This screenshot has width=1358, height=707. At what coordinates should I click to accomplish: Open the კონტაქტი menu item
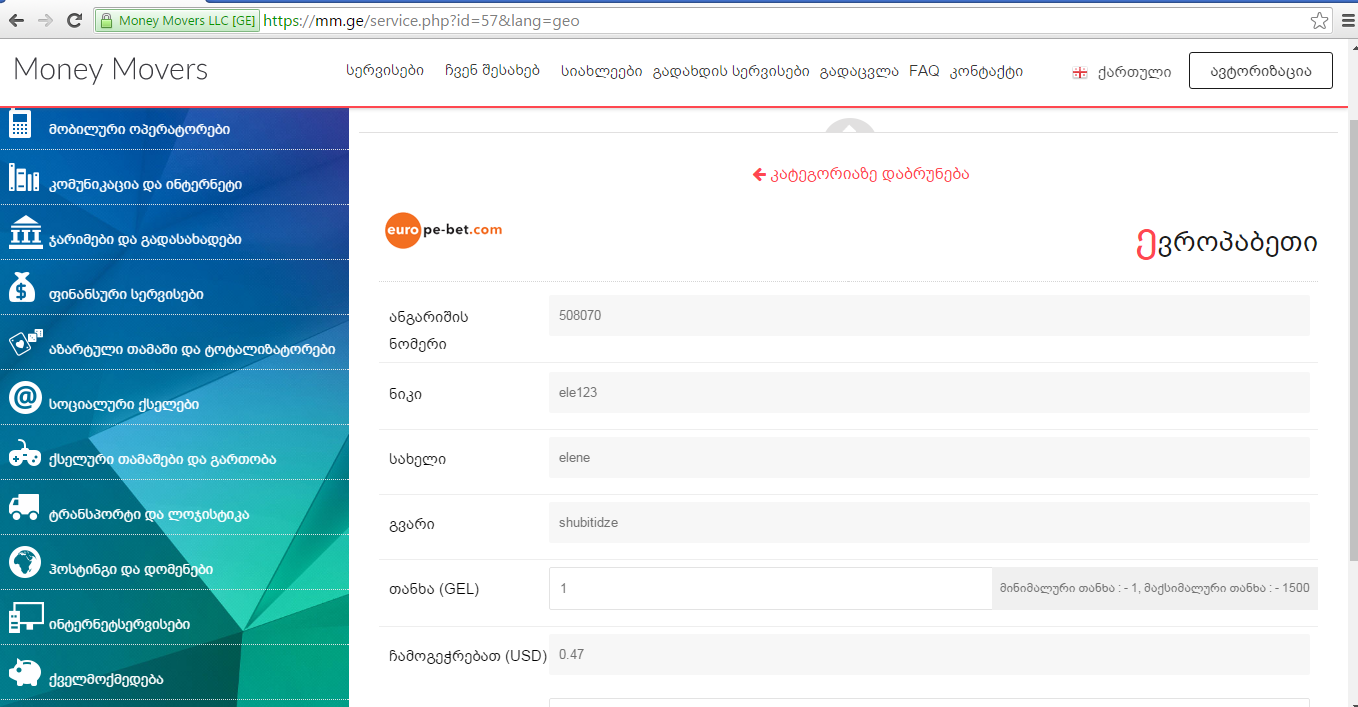point(986,71)
